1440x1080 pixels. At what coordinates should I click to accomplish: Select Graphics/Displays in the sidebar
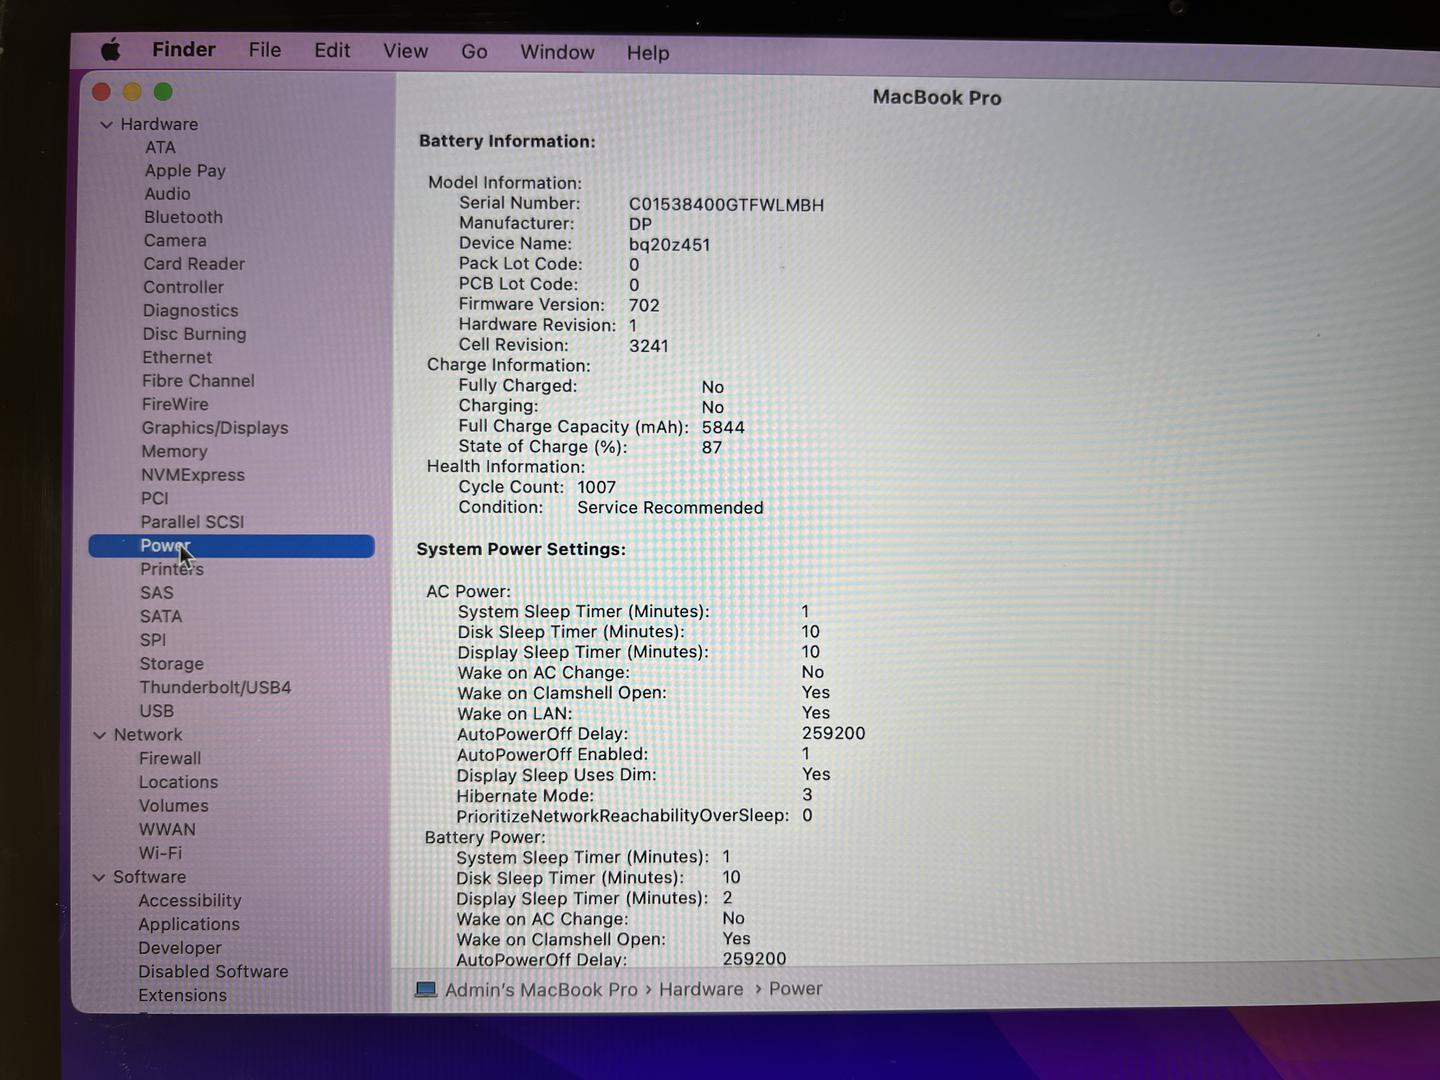214,428
